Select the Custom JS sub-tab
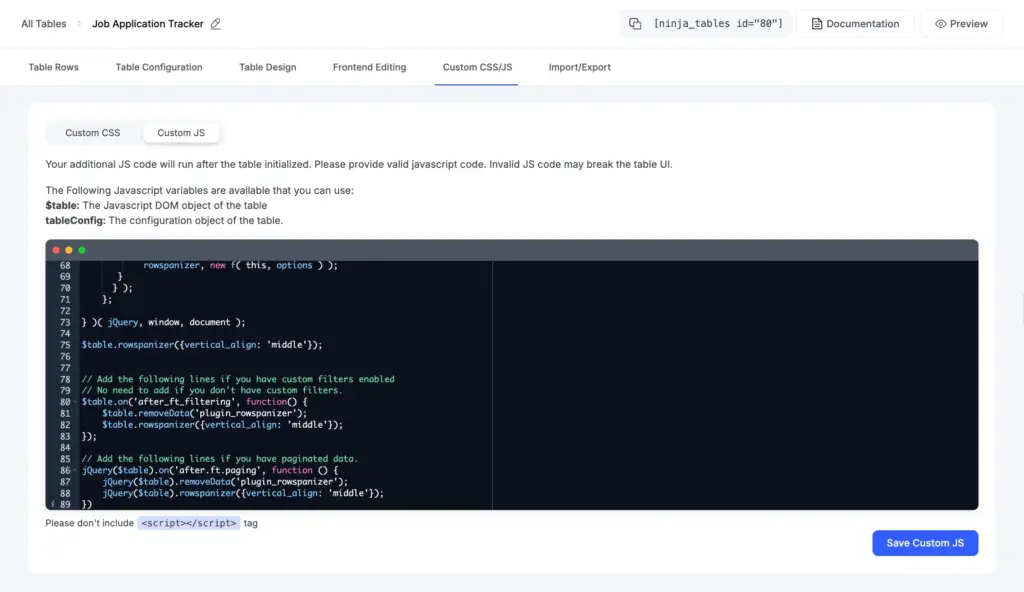The height and width of the screenshot is (592, 1024). [x=181, y=133]
